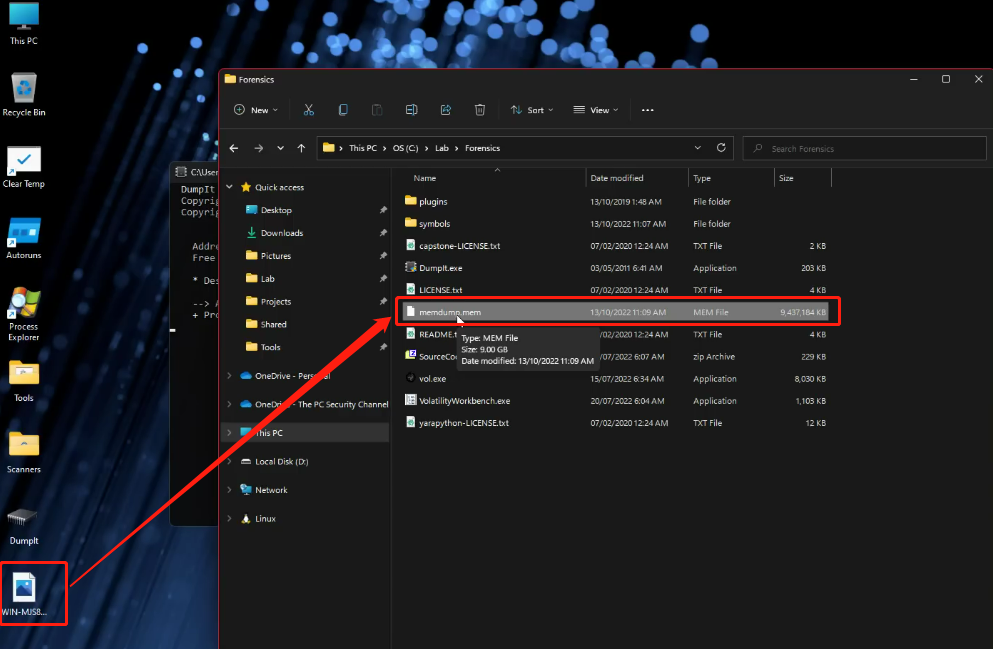Click the Copy icon in toolbar
The width and height of the screenshot is (993, 649).
pos(343,110)
